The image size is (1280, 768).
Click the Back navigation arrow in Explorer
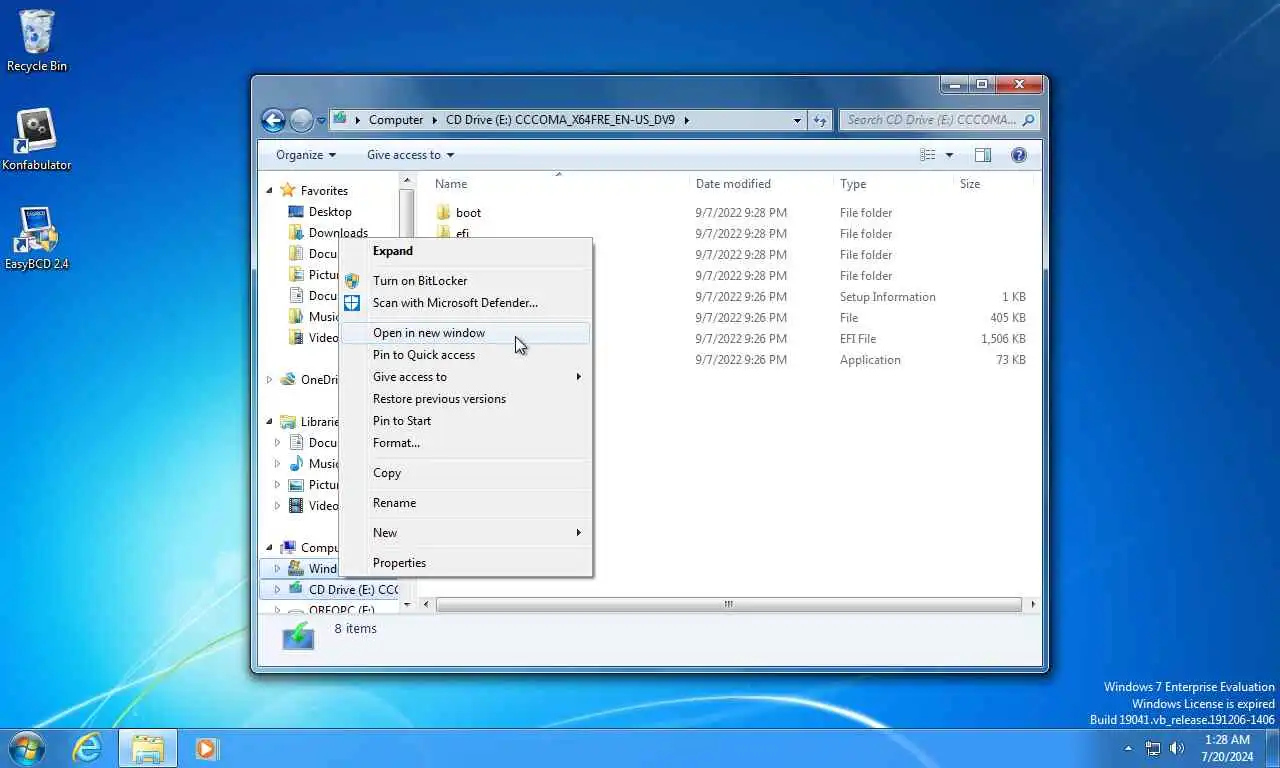click(273, 120)
